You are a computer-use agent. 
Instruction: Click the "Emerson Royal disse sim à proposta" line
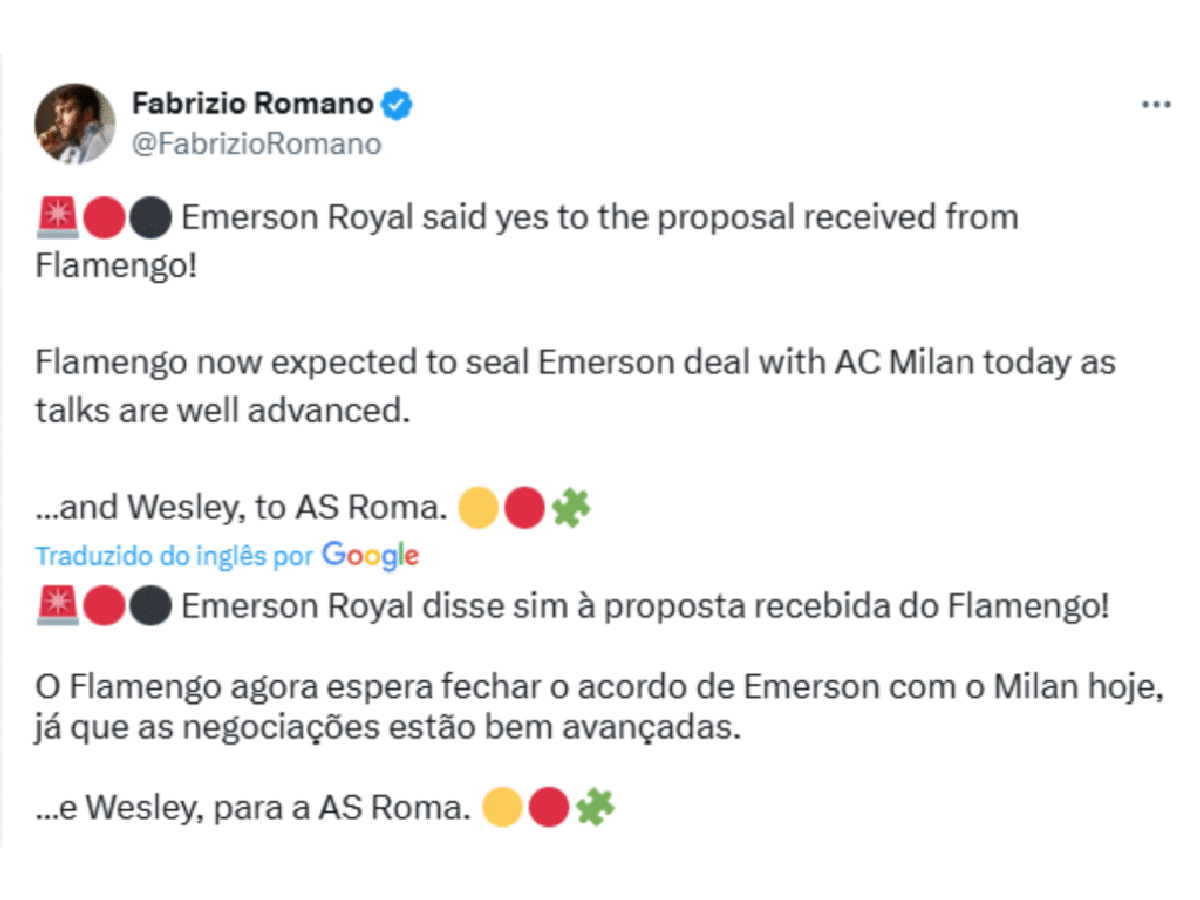click(645, 607)
